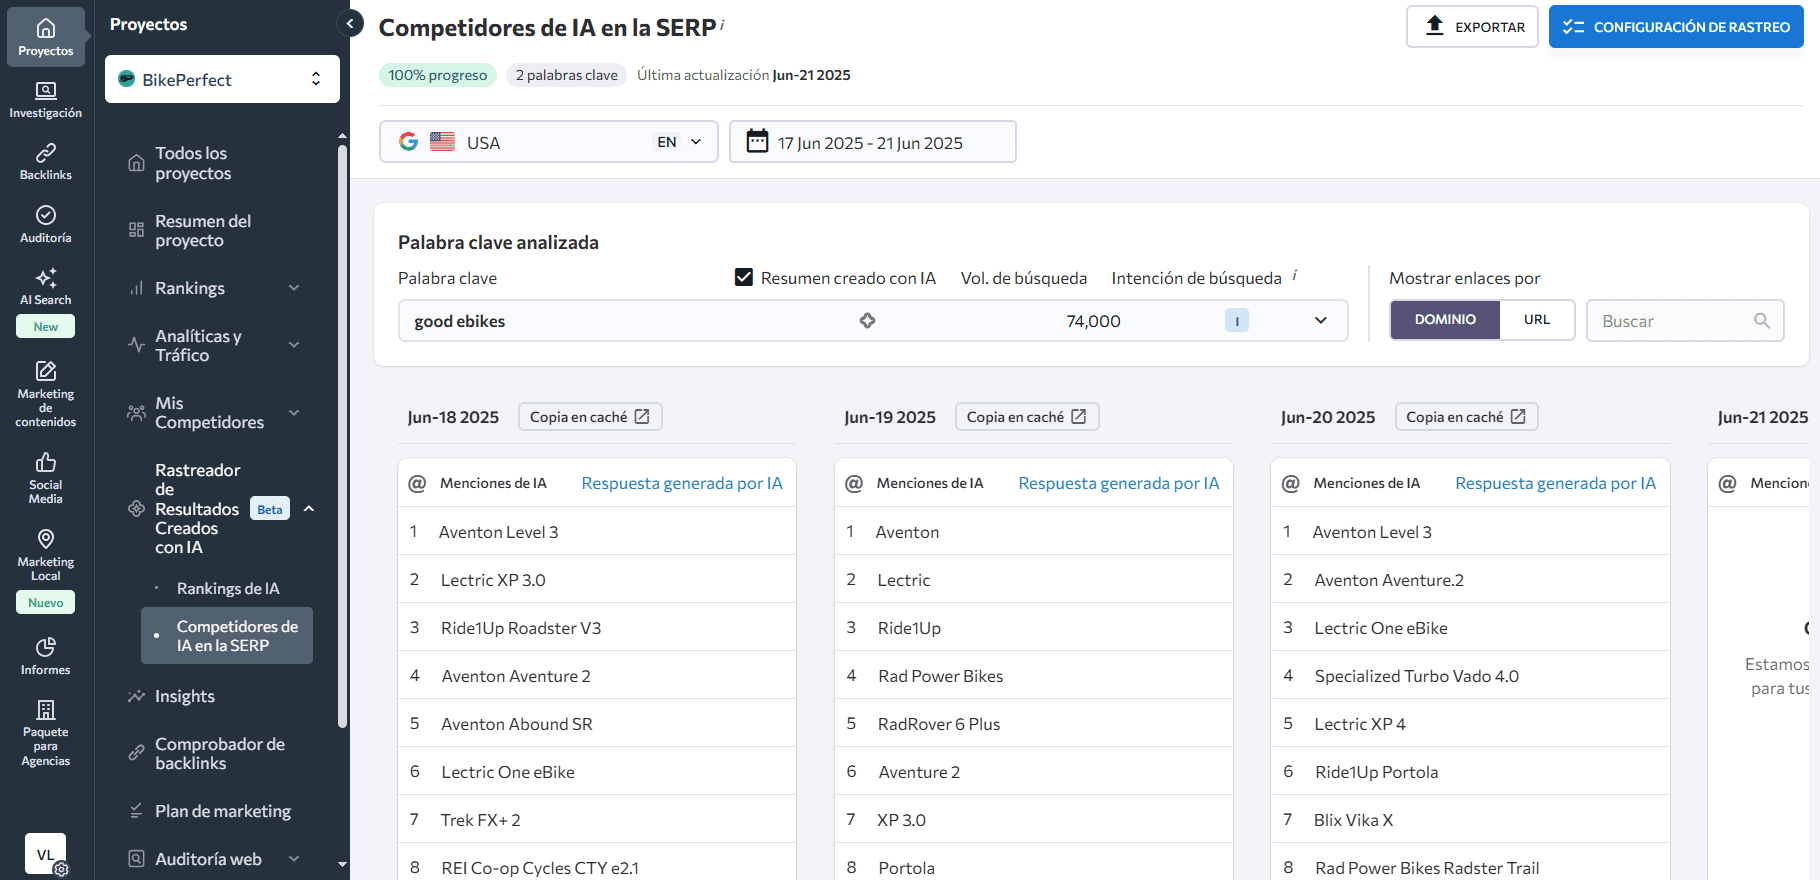The image size is (1820, 880).
Task: Open Copia en caché for Jun-18 2025
Action: [x=590, y=417]
